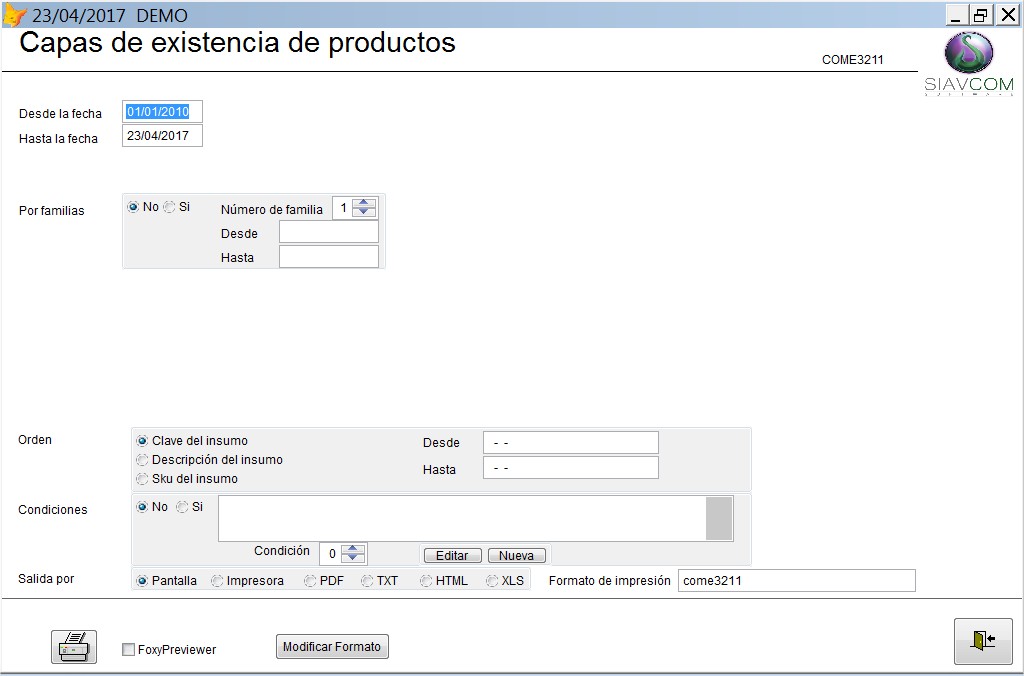The height and width of the screenshot is (676, 1024).
Task: Click the Desde la fecha field
Action: 162,112
